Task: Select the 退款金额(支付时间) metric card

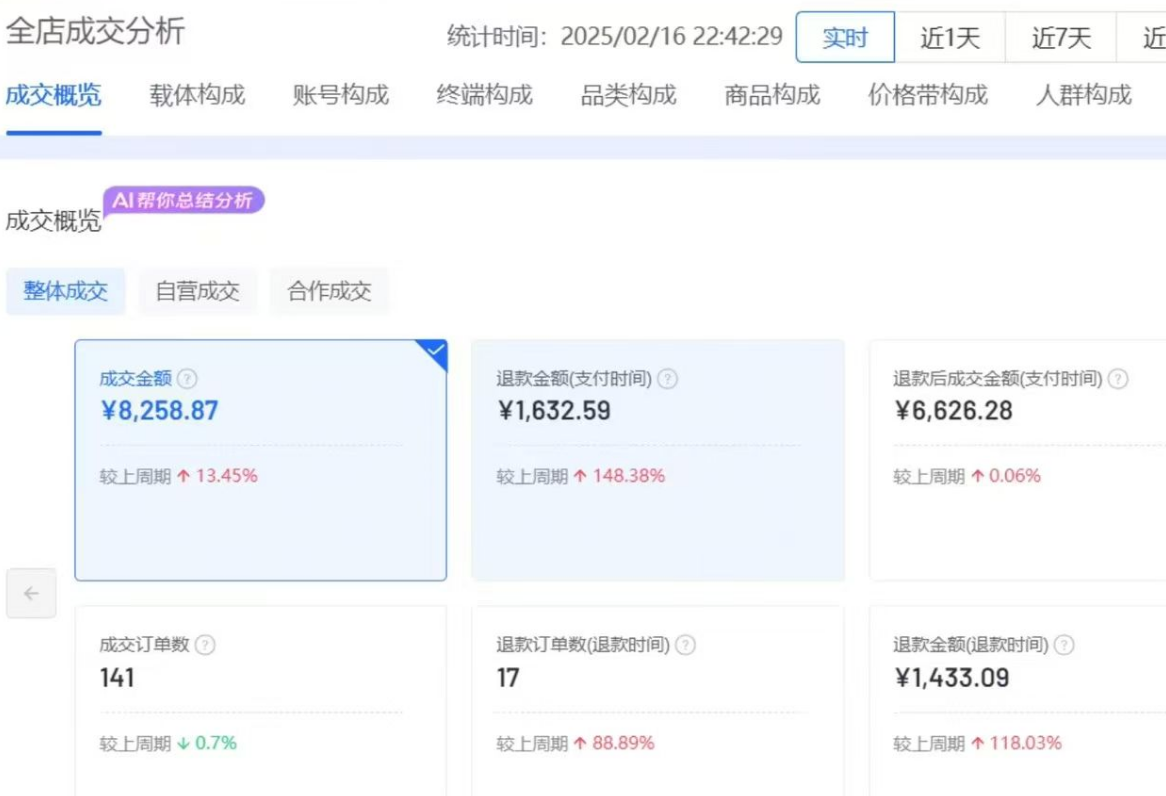Action: tap(657, 460)
